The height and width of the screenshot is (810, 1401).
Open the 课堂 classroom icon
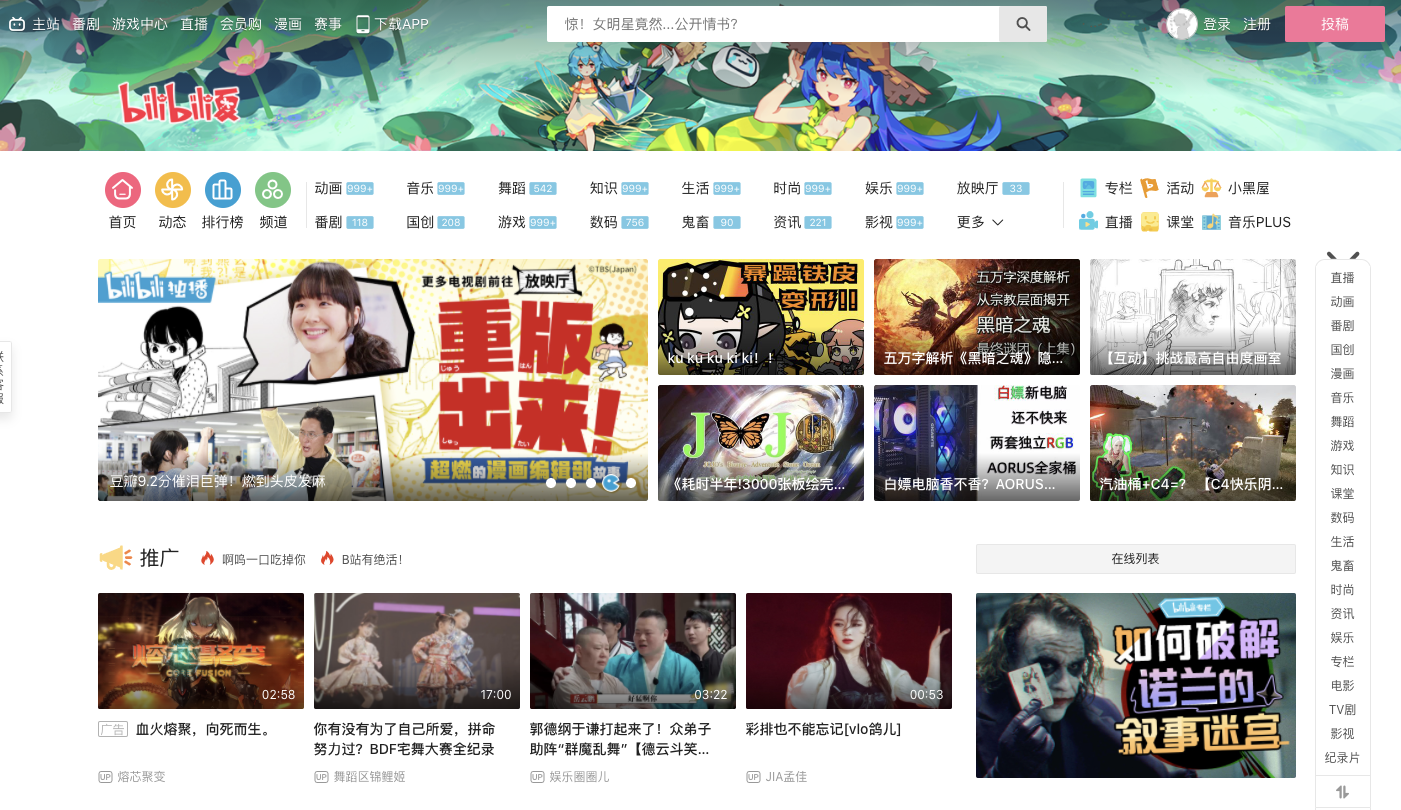pos(1150,222)
